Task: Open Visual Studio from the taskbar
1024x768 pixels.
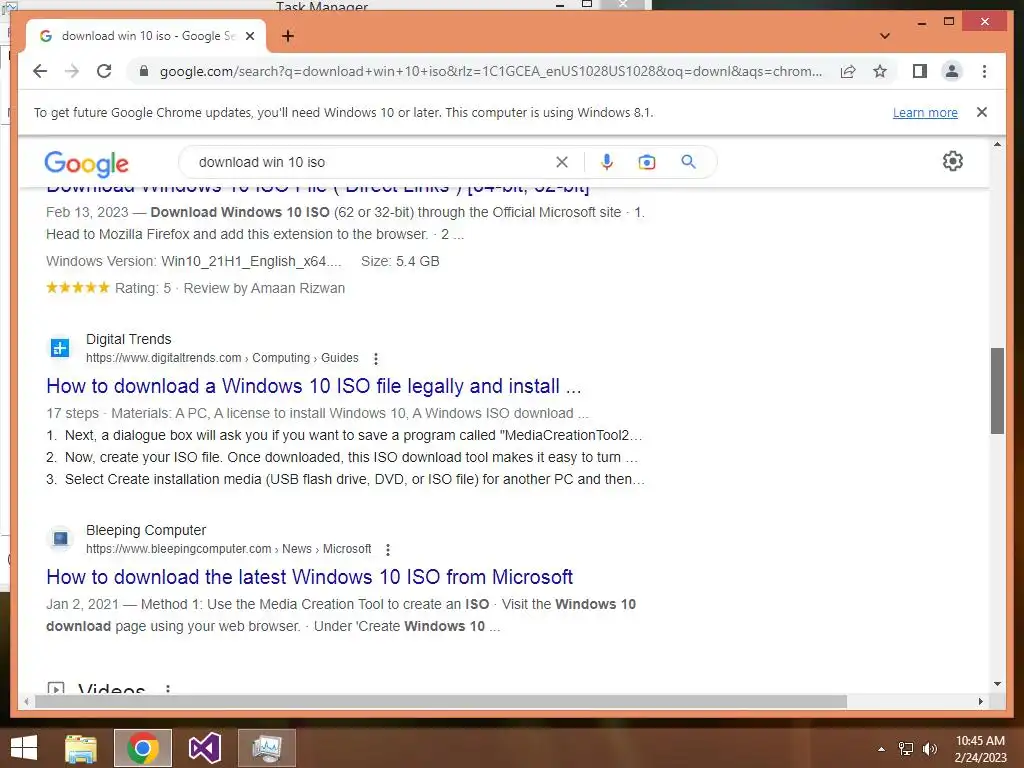Action: tap(204, 748)
